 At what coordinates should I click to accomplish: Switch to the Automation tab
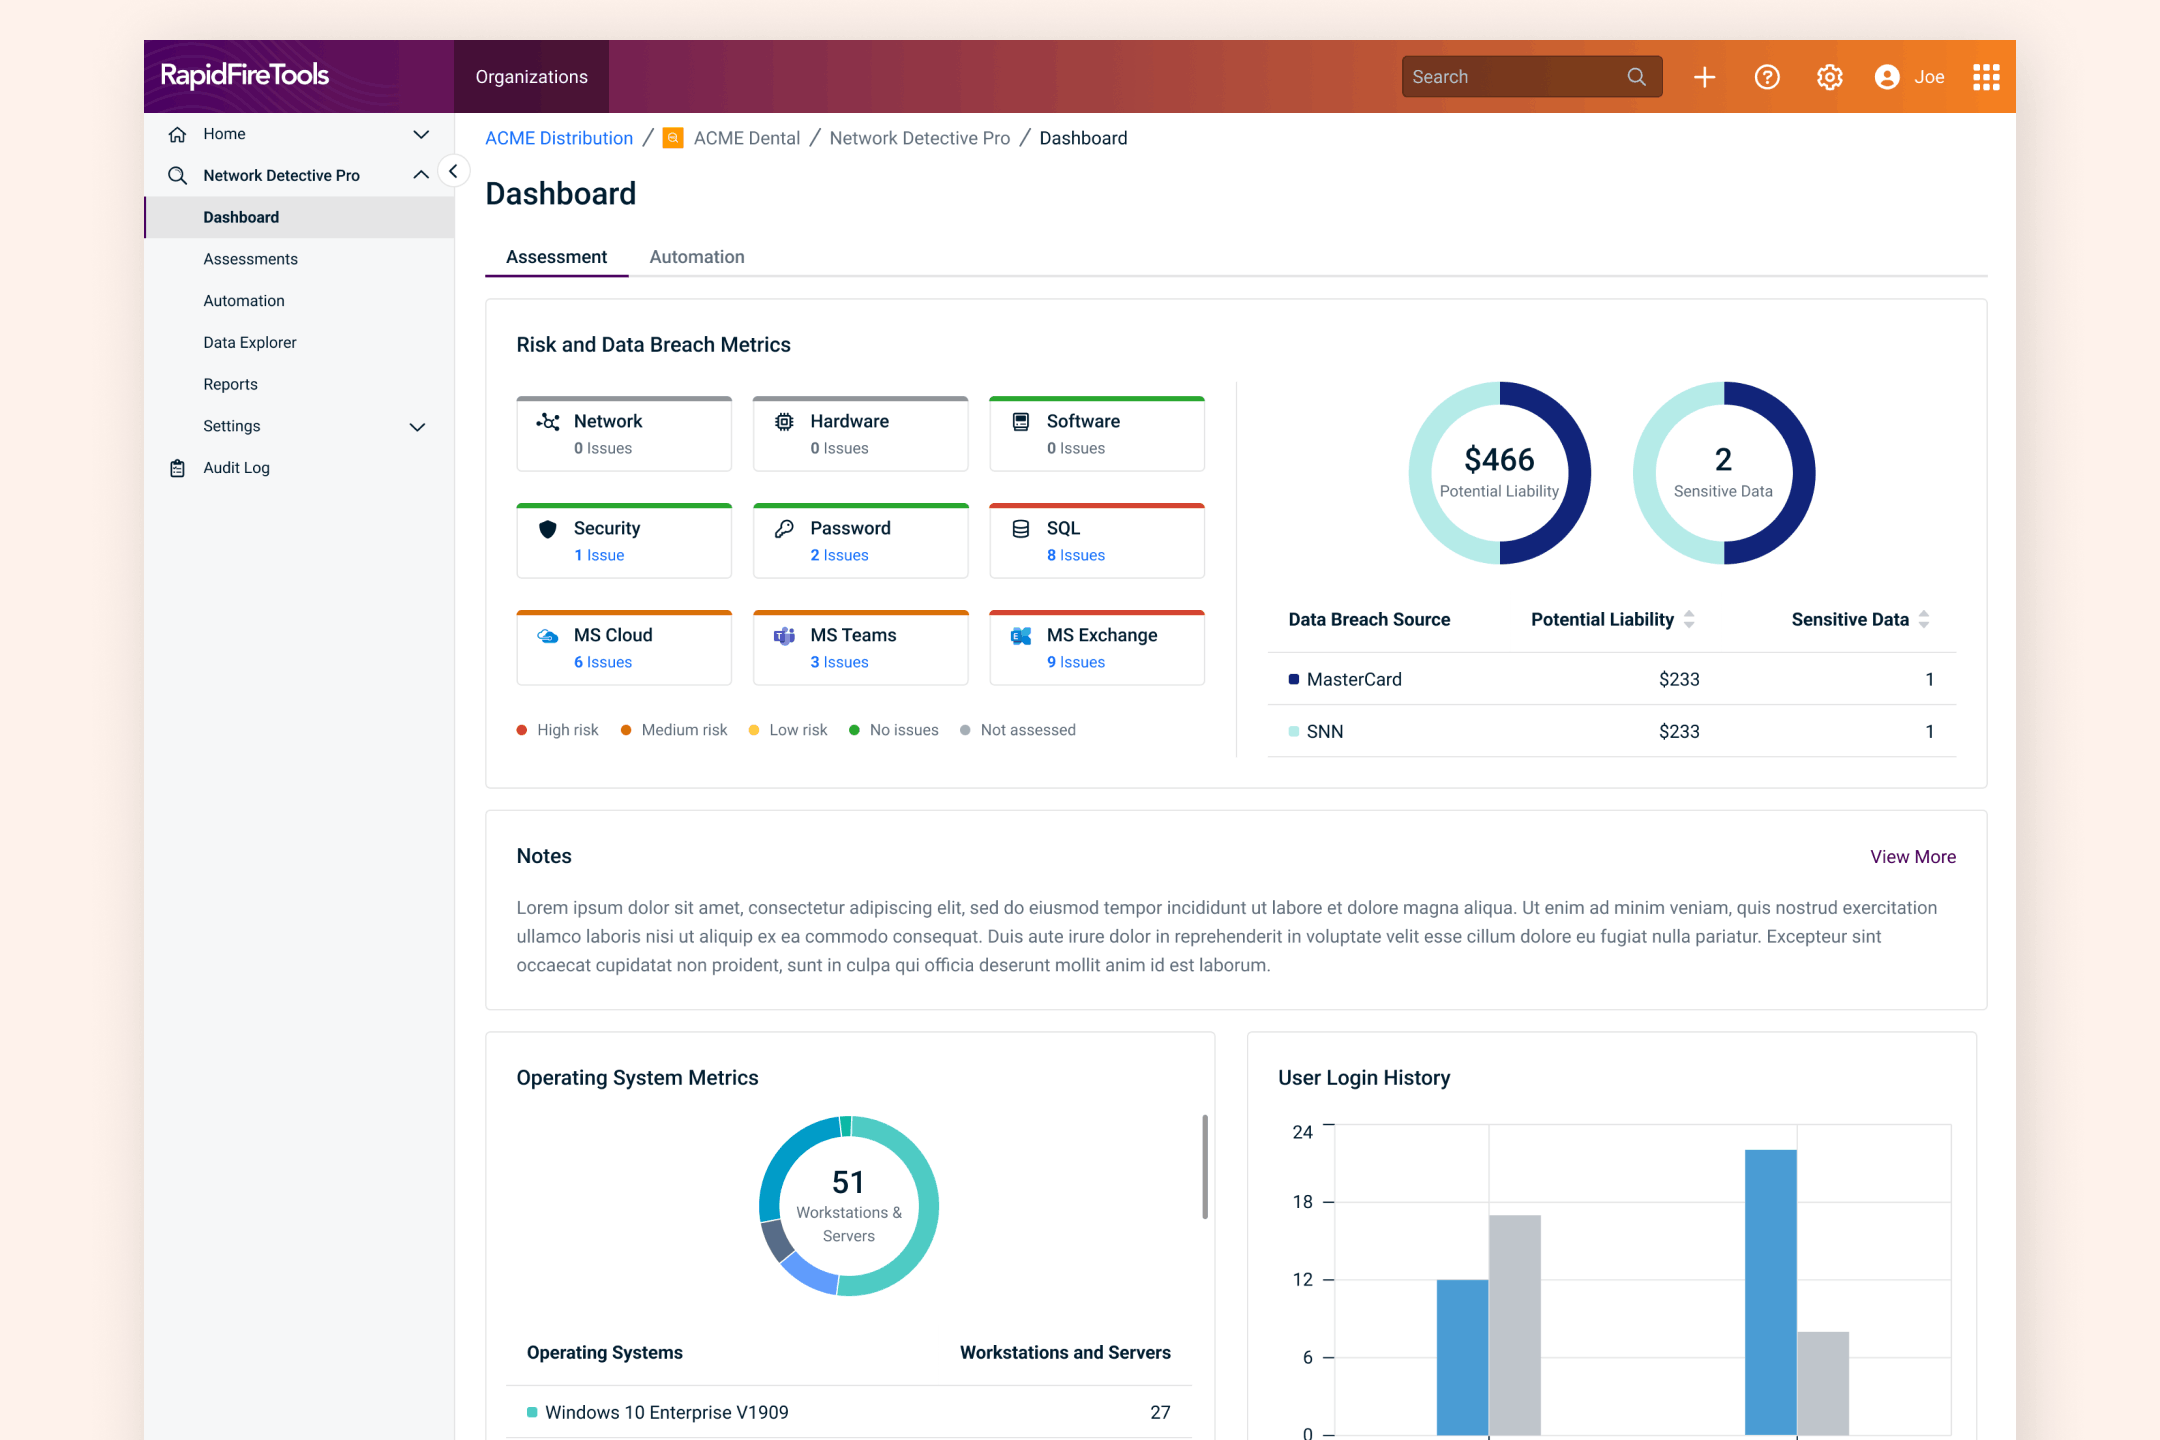coord(696,257)
